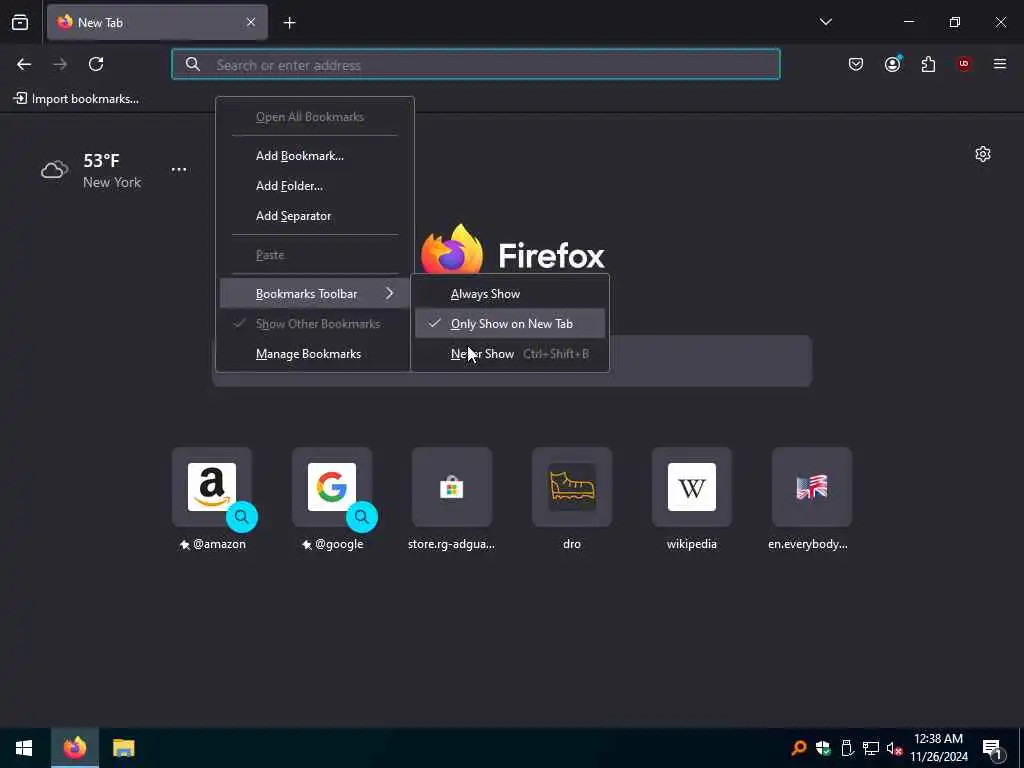Open the Firefox account icon
The height and width of the screenshot is (768, 1024).
pos(892,64)
